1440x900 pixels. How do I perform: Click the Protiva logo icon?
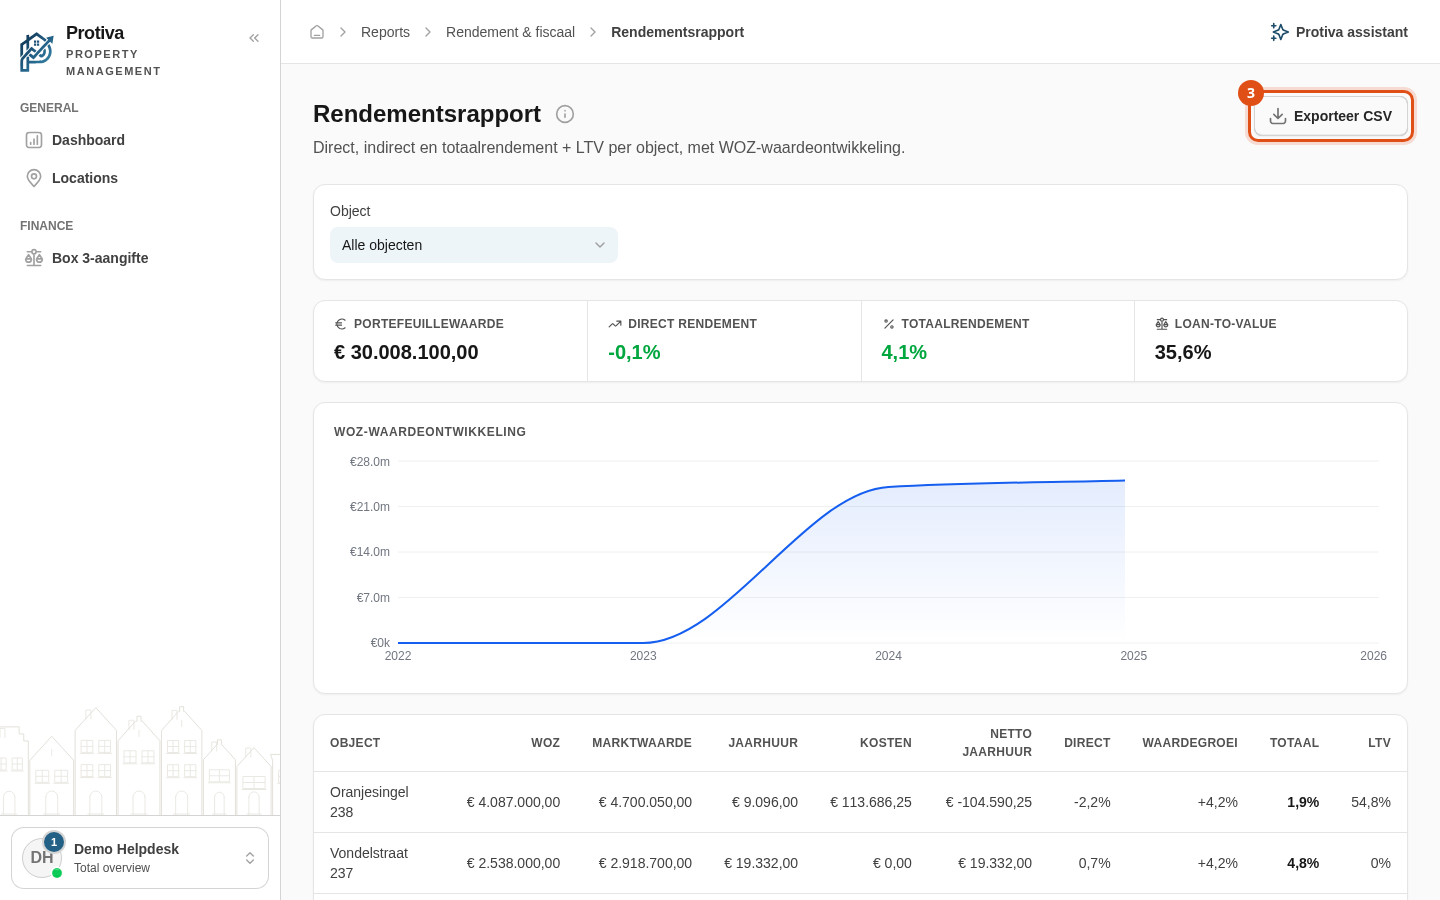(37, 52)
